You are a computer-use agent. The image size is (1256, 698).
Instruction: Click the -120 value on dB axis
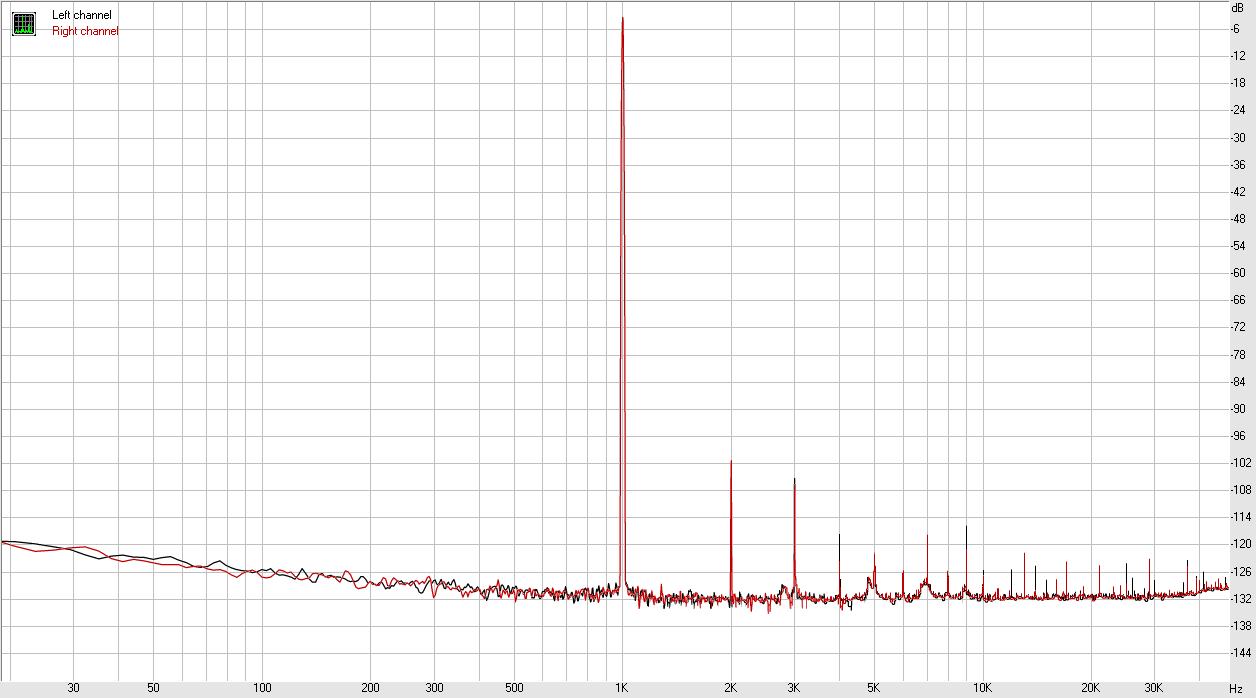pos(1241,544)
